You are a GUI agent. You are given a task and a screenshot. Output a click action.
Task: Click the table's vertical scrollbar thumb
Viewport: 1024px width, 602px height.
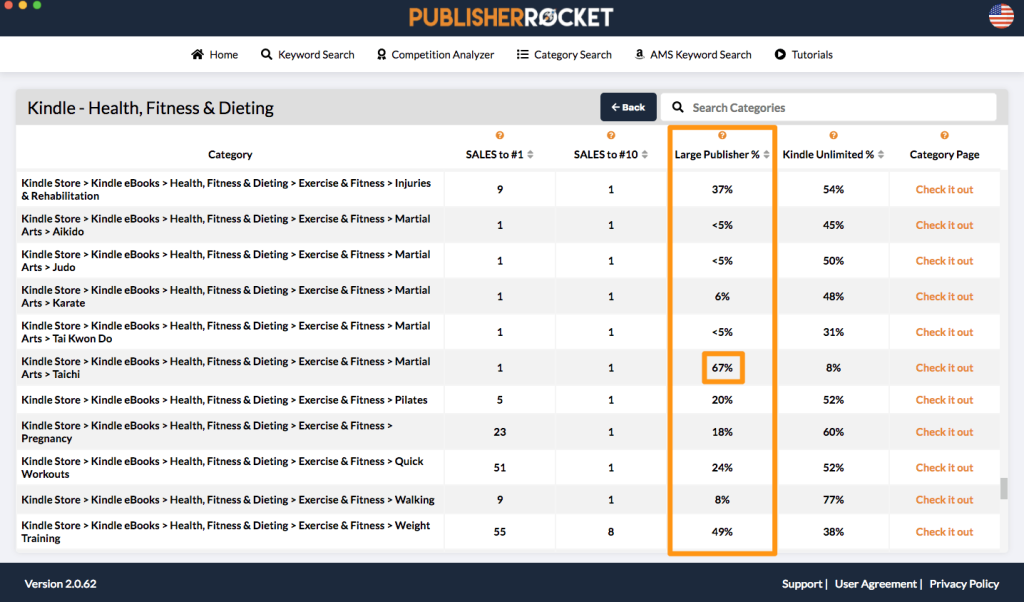click(x=1004, y=488)
